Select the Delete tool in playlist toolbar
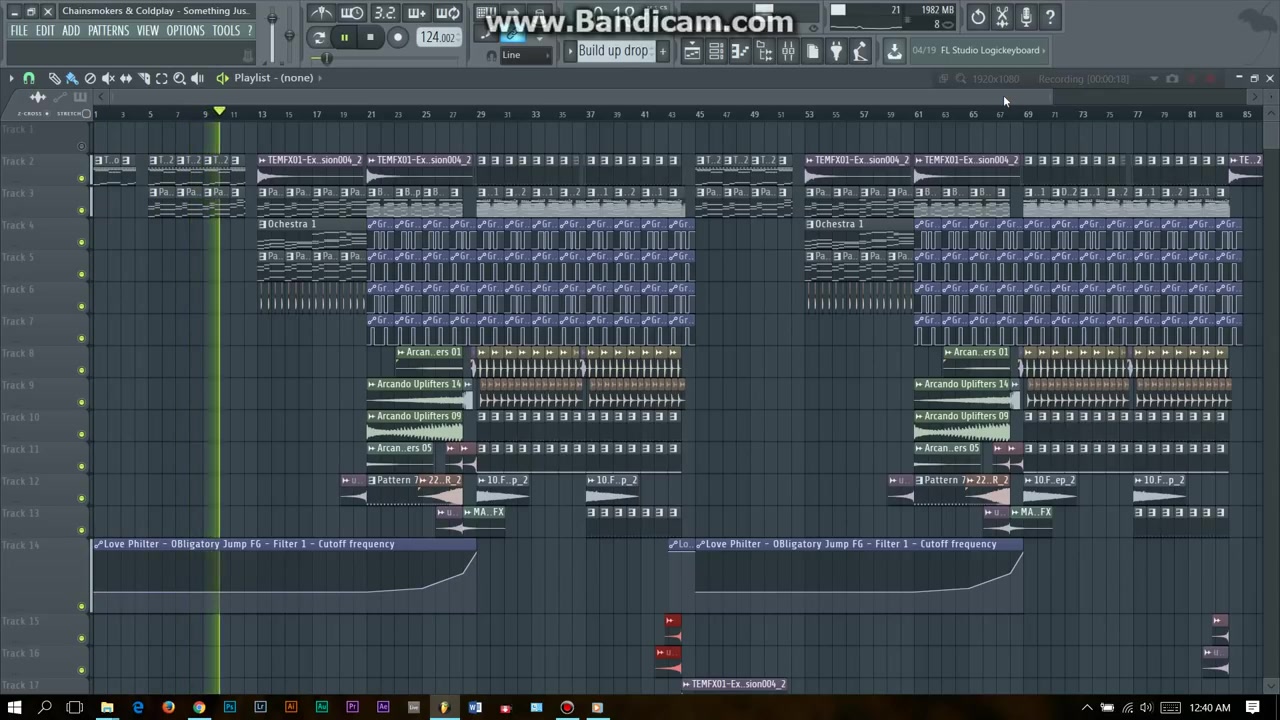Screen dimensions: 1280x720 [90, 78]
